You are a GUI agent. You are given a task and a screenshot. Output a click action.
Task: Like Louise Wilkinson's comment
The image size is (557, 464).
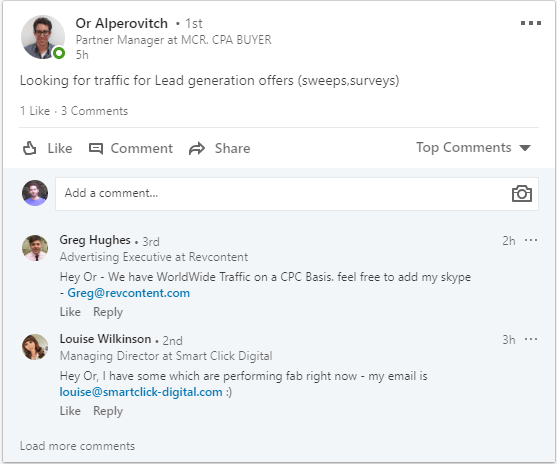coord(70,411)
